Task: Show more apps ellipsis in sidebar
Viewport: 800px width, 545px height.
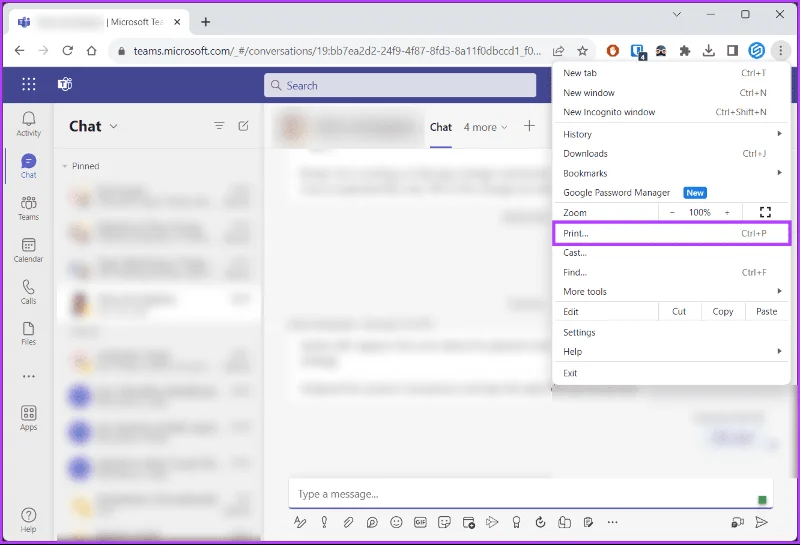Action: (x=29, y=377)
